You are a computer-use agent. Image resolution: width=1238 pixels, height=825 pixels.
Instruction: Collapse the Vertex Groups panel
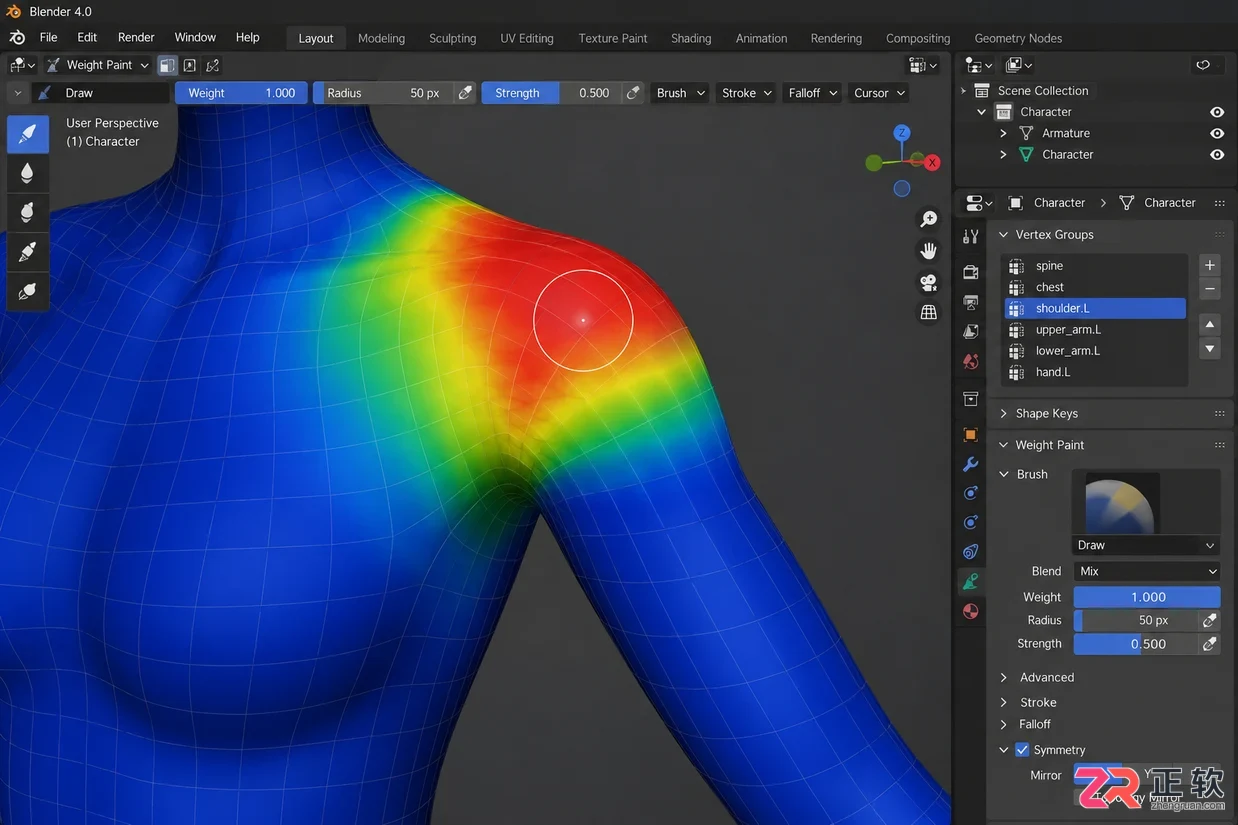1005,234
